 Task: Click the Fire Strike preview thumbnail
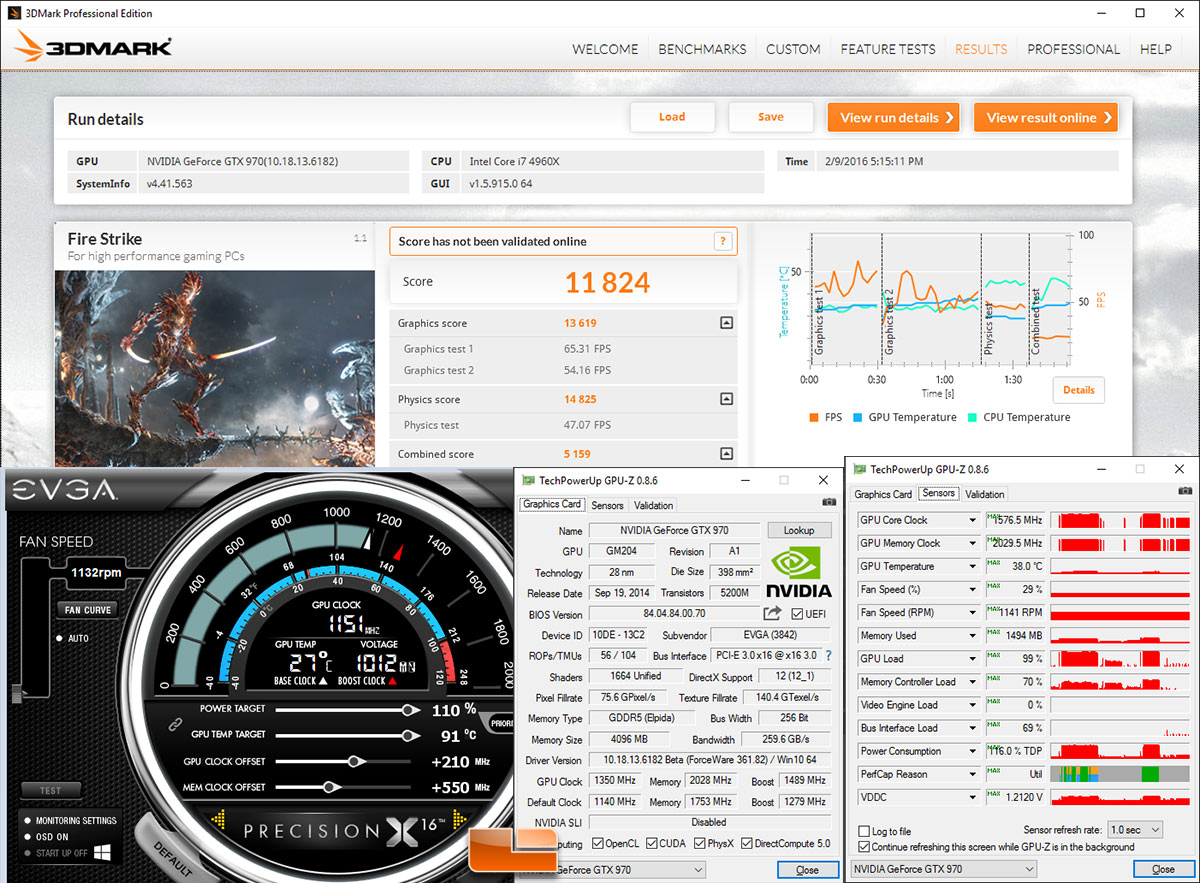tap(215, 368)
